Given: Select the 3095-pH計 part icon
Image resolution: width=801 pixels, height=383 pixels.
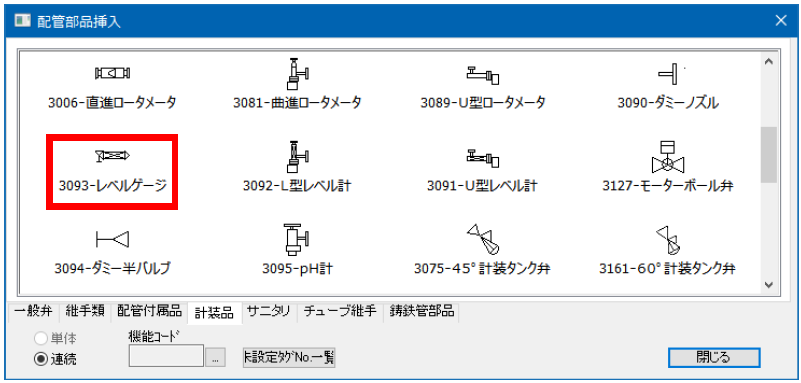Looking at the screenshot, I should pyautogui.click(x=297, y=240).
